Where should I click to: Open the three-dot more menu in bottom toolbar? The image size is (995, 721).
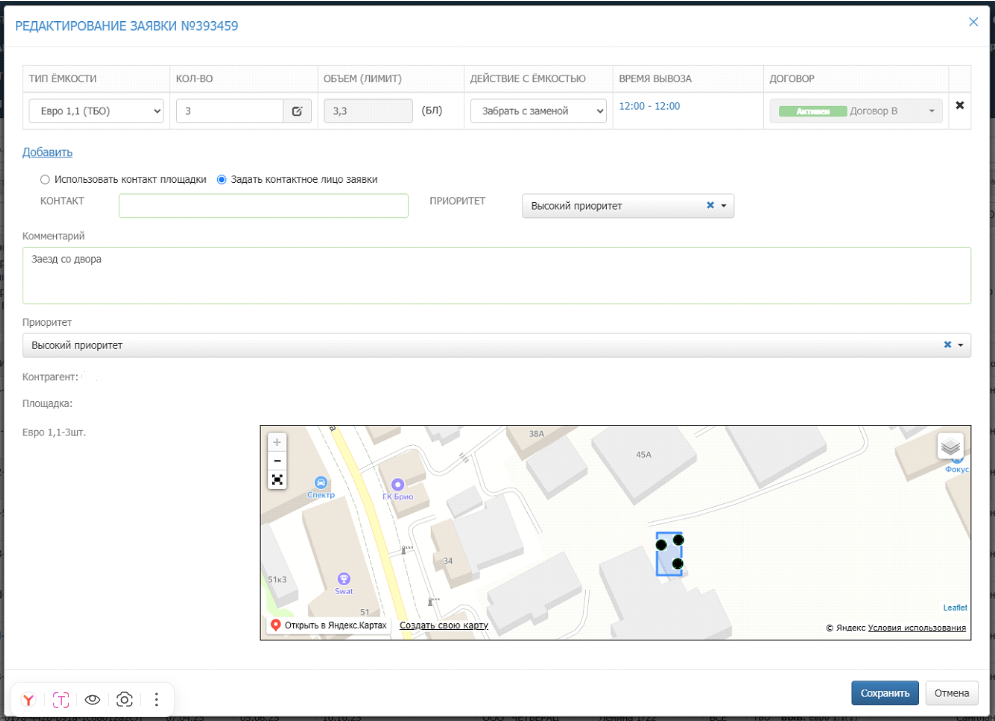click(156, 700)
